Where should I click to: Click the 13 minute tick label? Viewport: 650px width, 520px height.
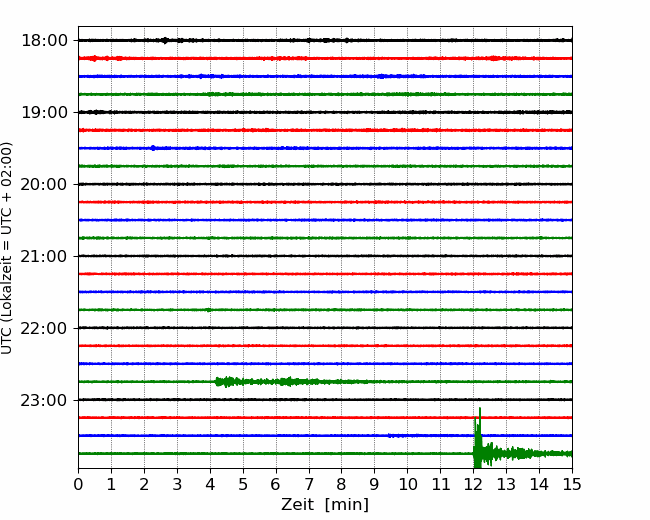coord(506,484)
